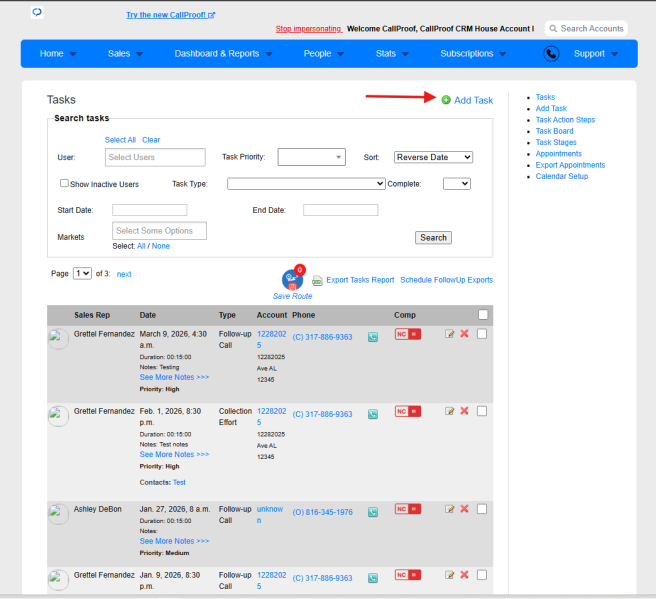Open the People menu
The width and height of the screenshot is (656, 599).
click(x=323, y=54)
